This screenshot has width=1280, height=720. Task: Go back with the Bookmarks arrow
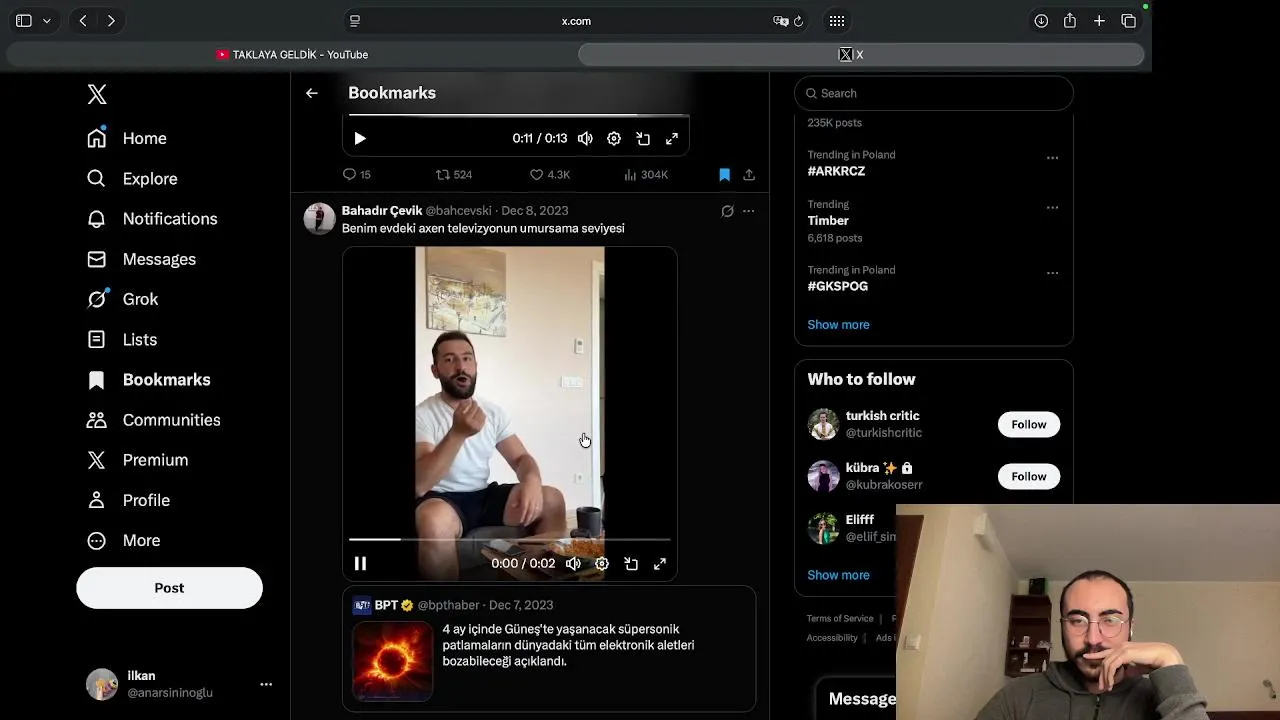(312, 93)
